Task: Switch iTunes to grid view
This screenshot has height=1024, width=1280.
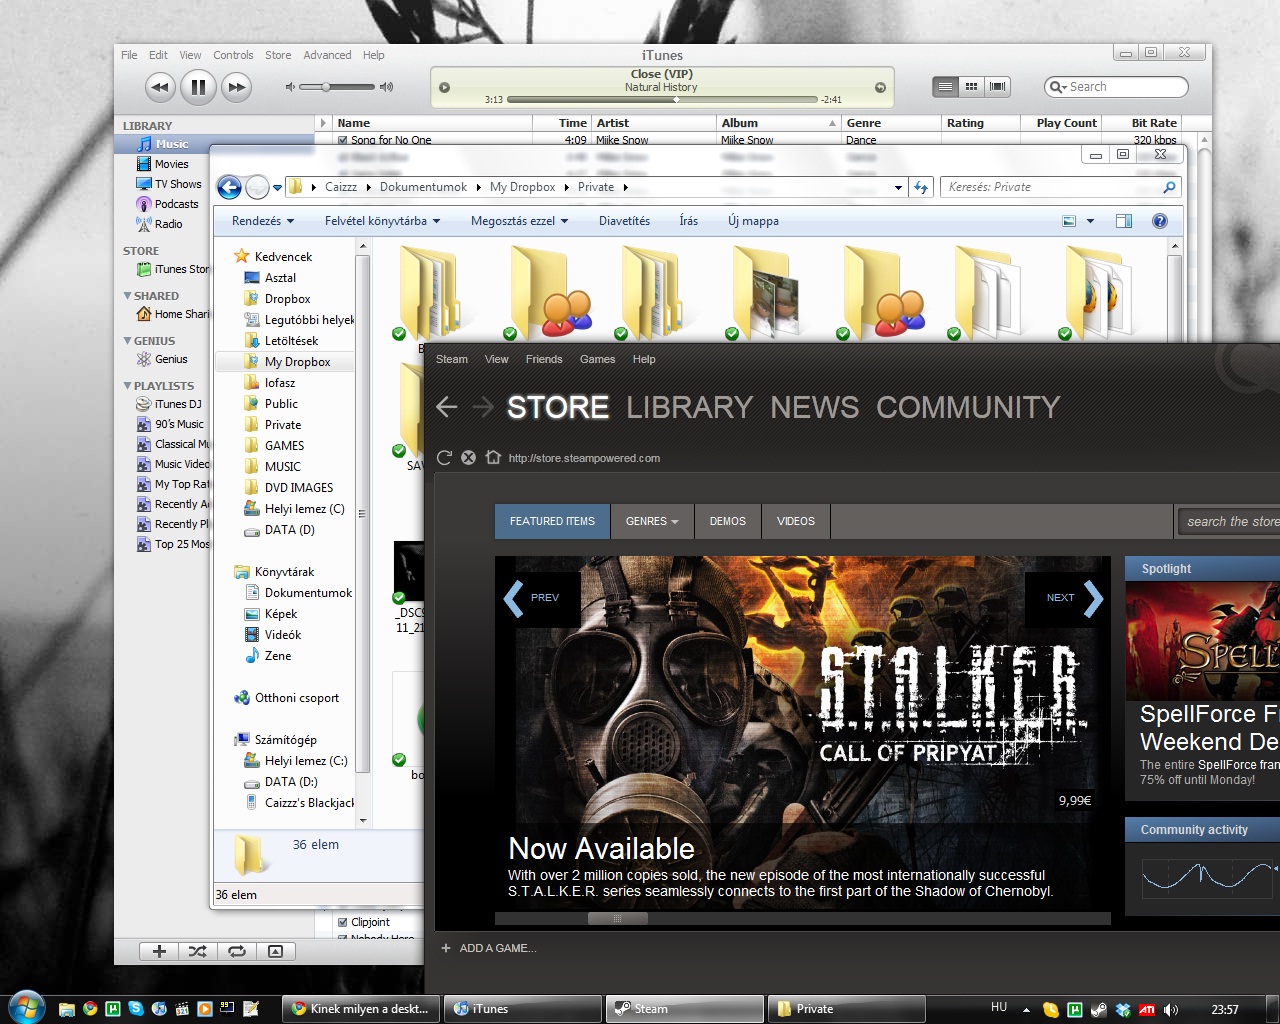Action: pos(971,87)
